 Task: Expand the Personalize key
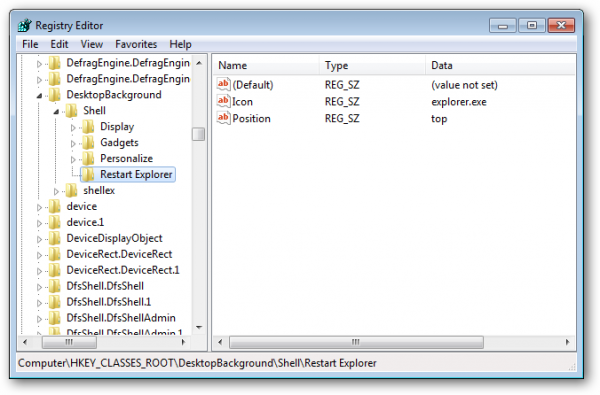point(73,159)
